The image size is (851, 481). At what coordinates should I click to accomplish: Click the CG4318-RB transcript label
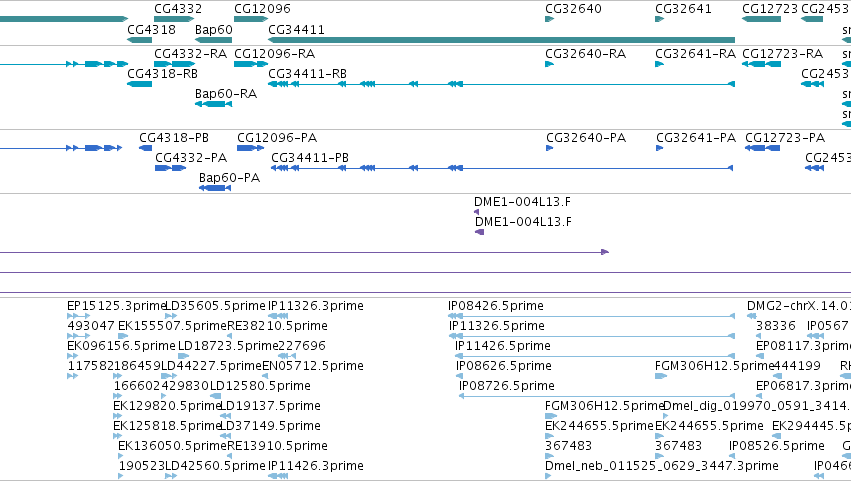click(162, 74)
